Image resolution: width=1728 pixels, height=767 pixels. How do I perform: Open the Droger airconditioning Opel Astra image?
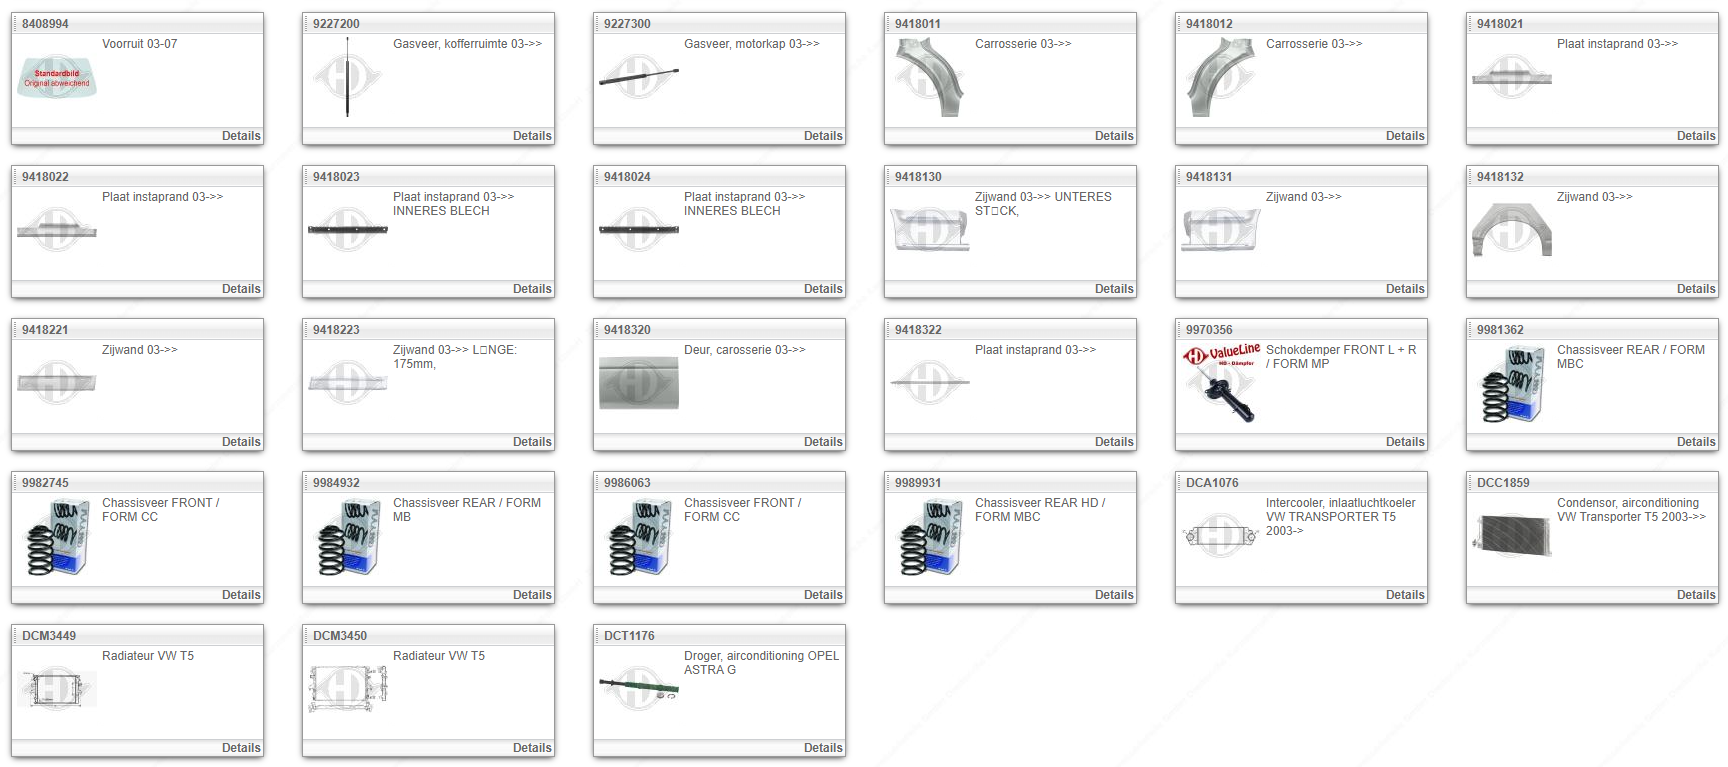tap(638, 688)
